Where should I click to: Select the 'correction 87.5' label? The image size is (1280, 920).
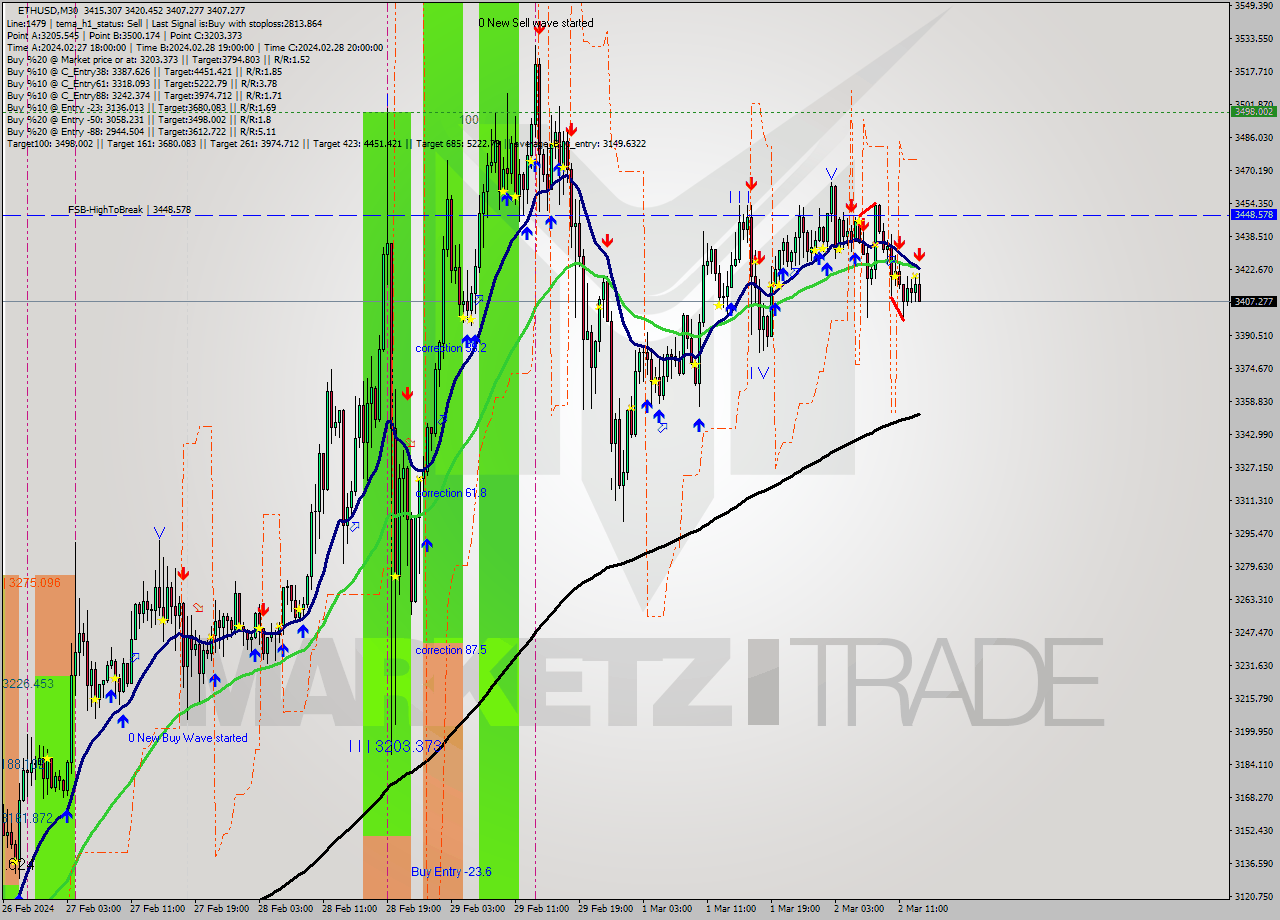451,650
